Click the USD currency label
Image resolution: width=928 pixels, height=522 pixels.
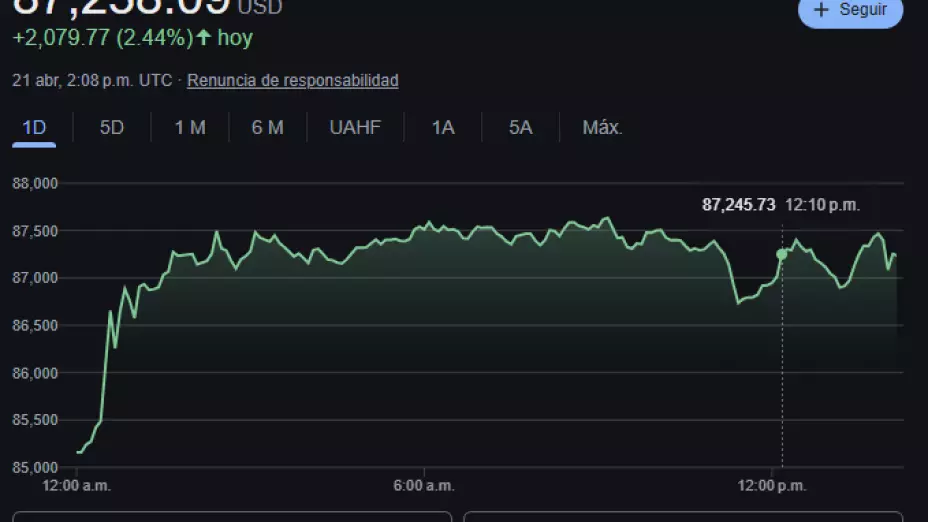point(260,8)
